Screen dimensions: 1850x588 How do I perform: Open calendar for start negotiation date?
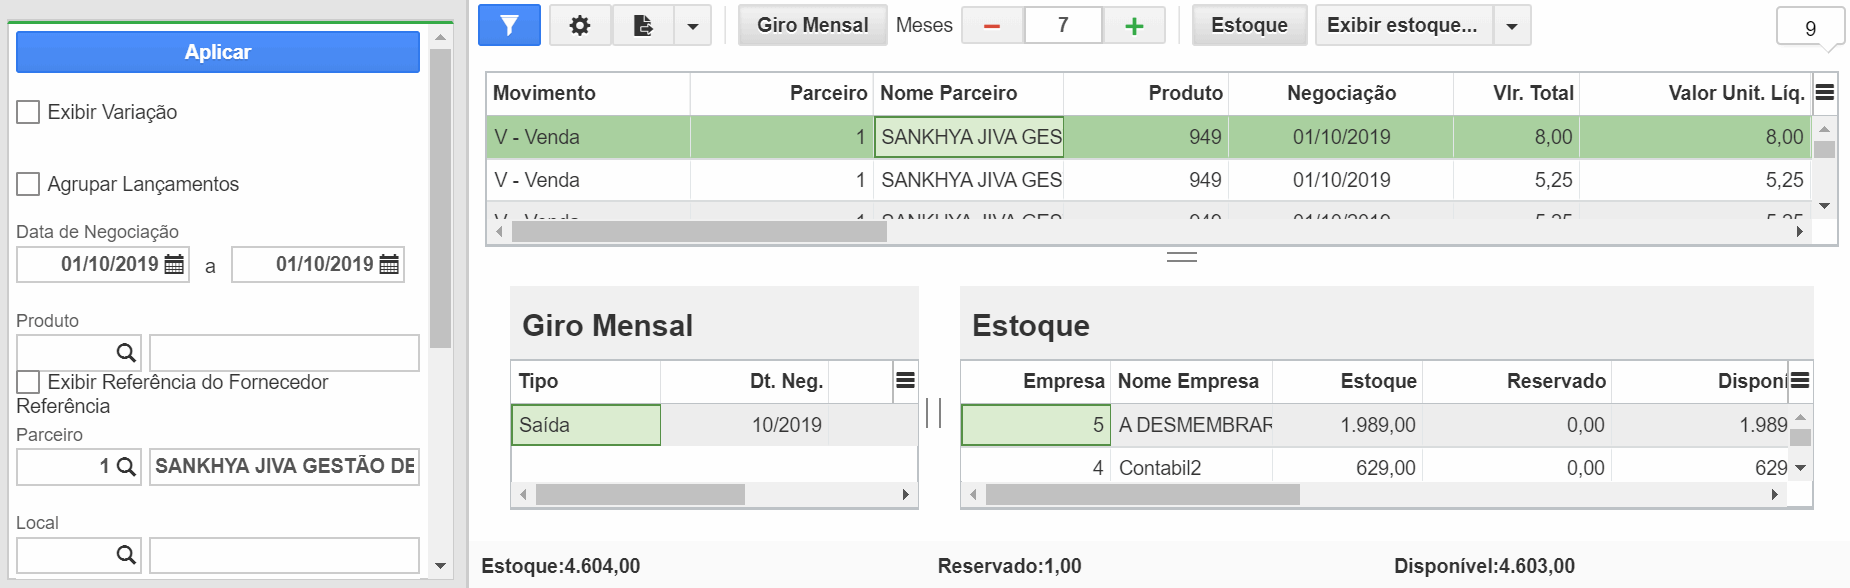pos(174,264)
